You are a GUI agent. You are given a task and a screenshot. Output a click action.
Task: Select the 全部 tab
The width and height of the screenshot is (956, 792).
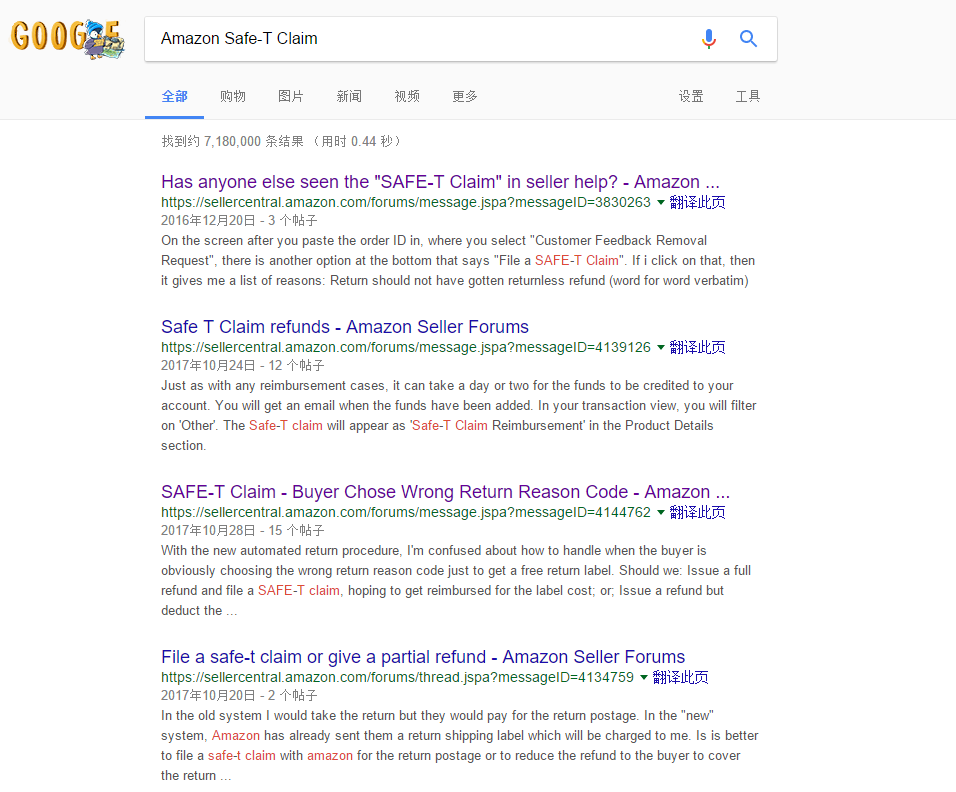coord(174,96)
